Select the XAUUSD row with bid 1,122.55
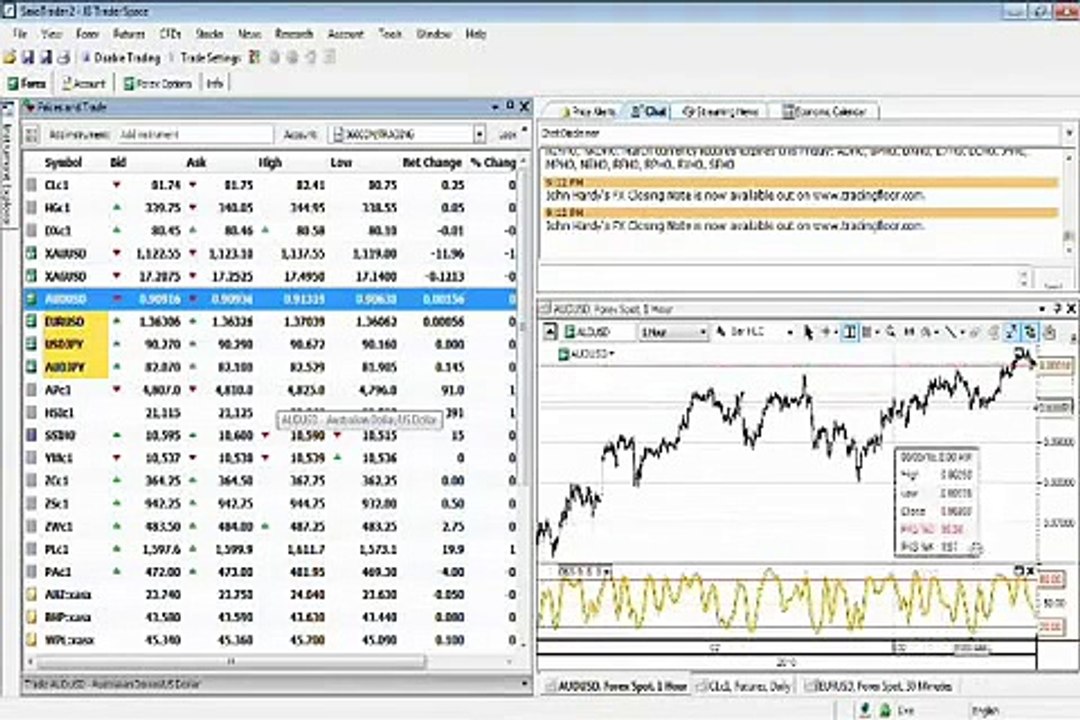The width and height of the screenshot is (1080, 720). click(x=270, y=254)
